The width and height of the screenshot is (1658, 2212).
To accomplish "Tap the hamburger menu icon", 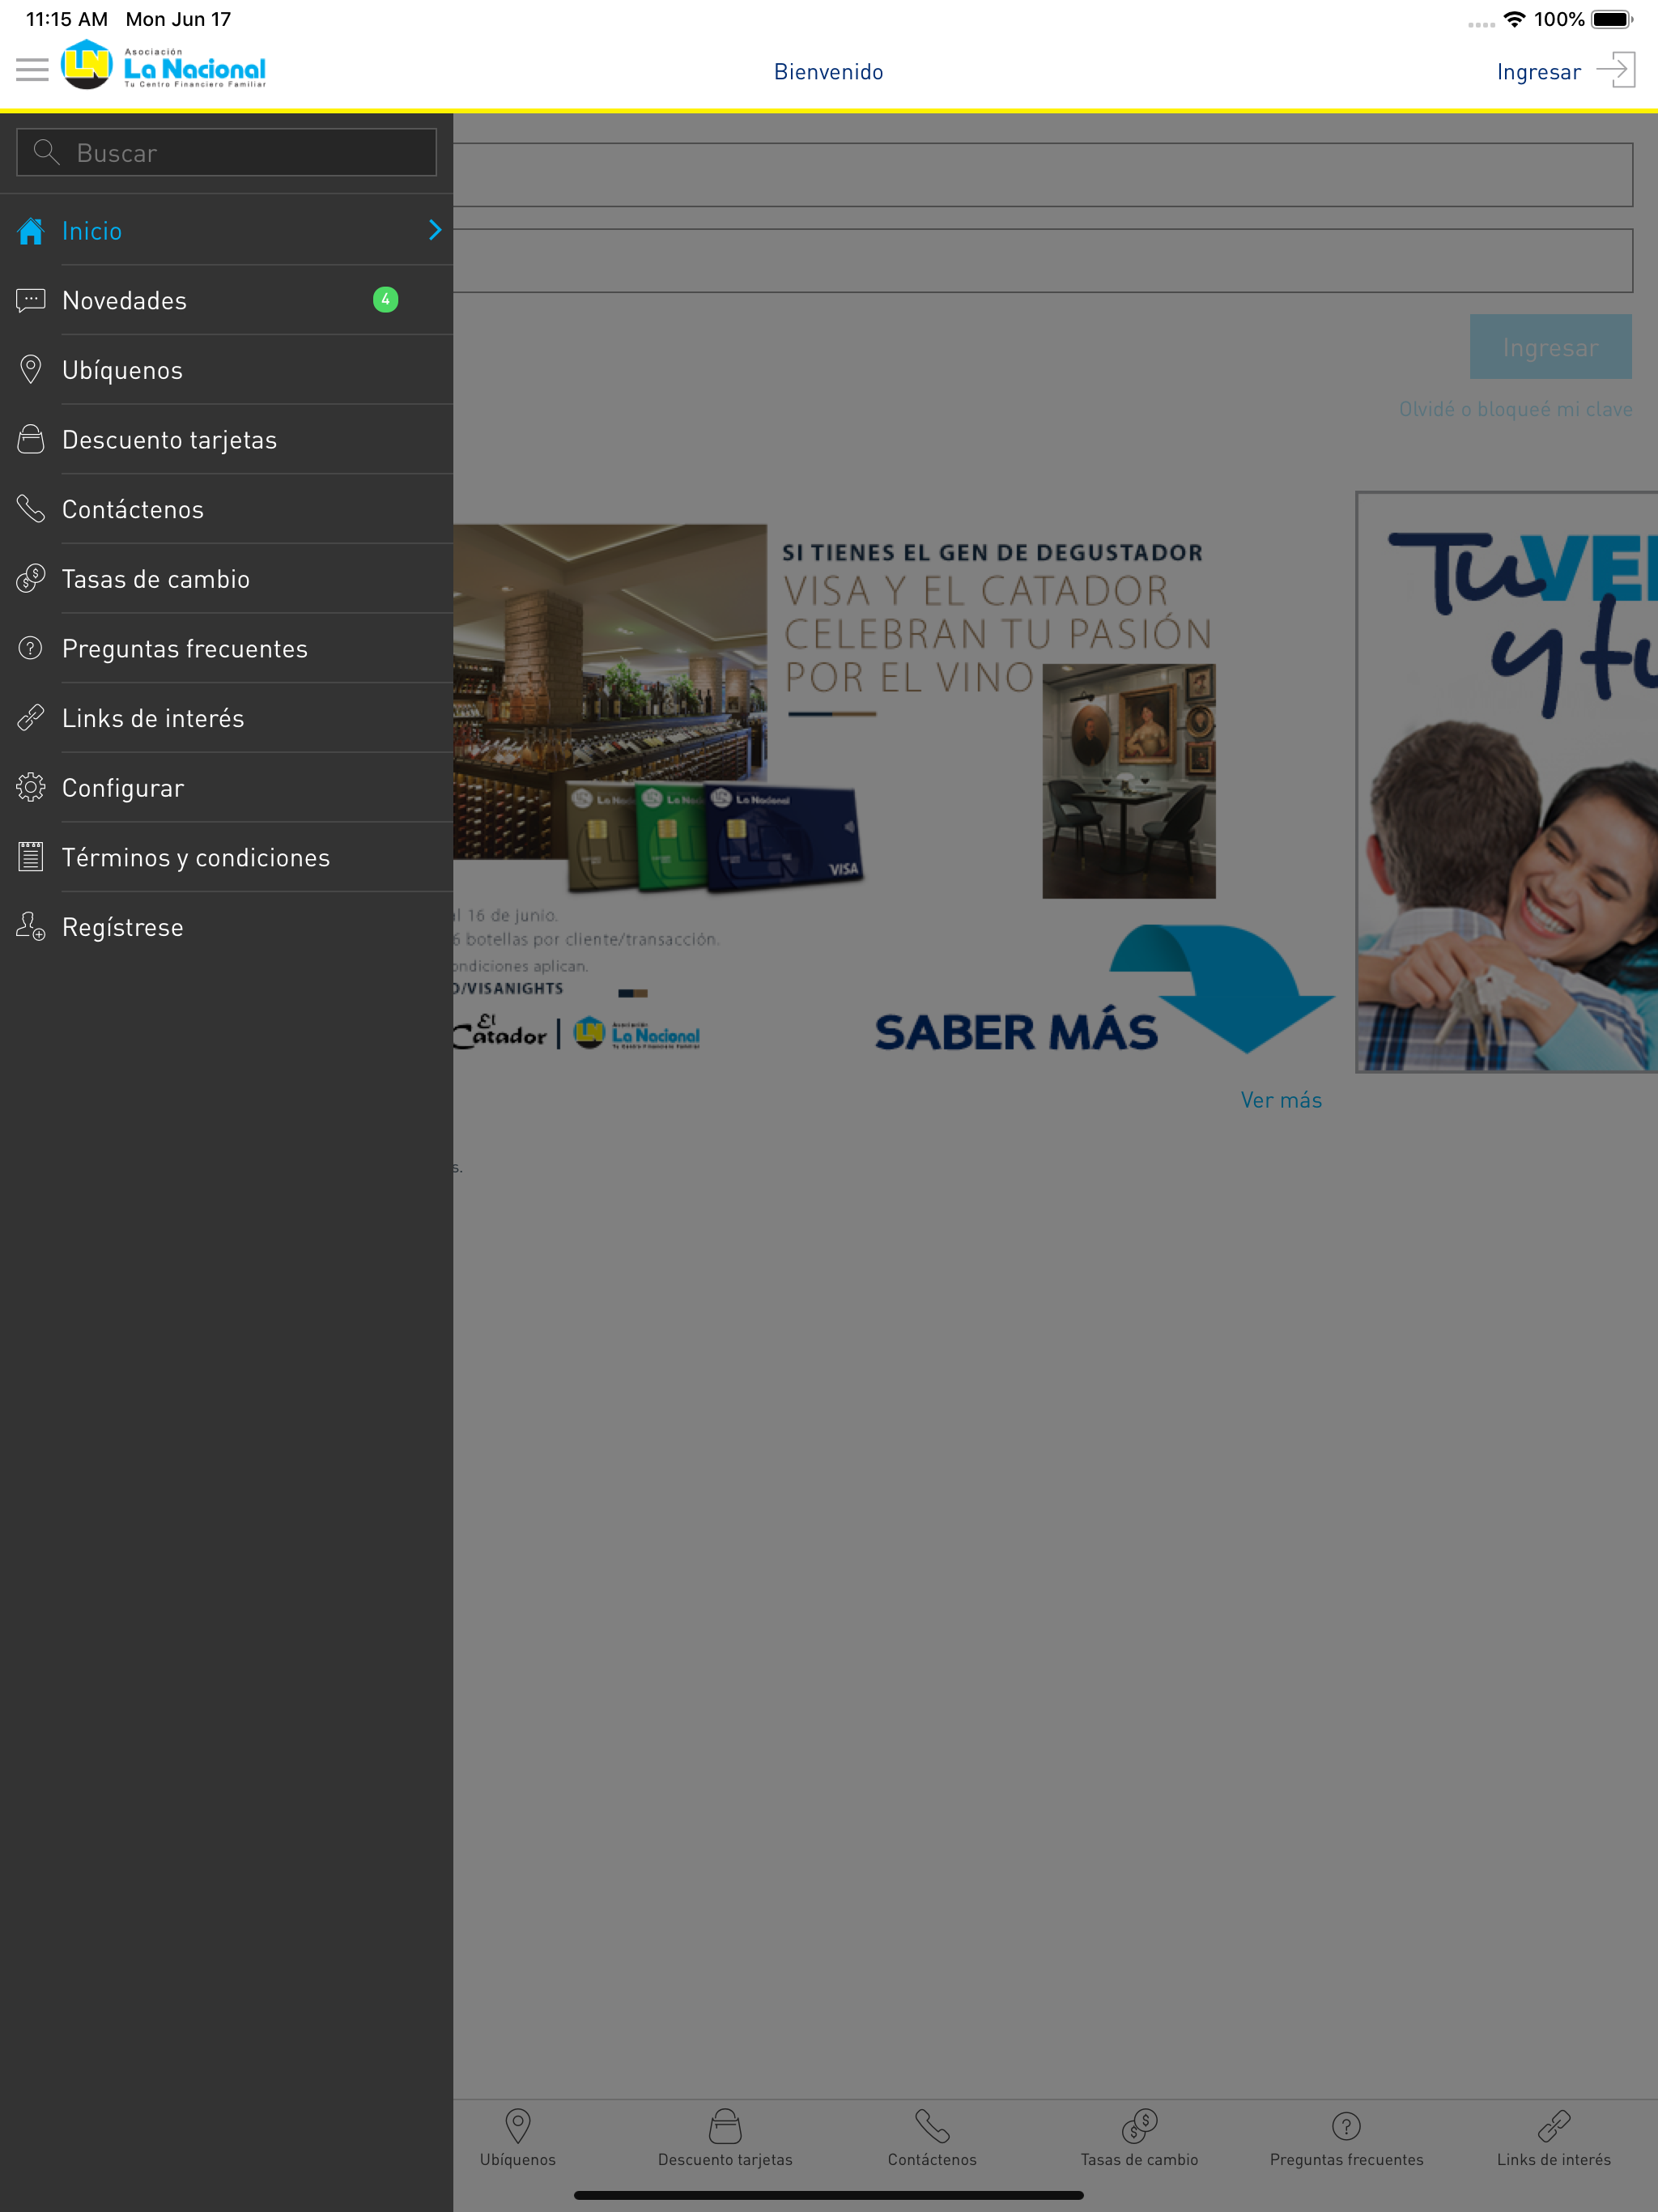I will click(32, 70).
